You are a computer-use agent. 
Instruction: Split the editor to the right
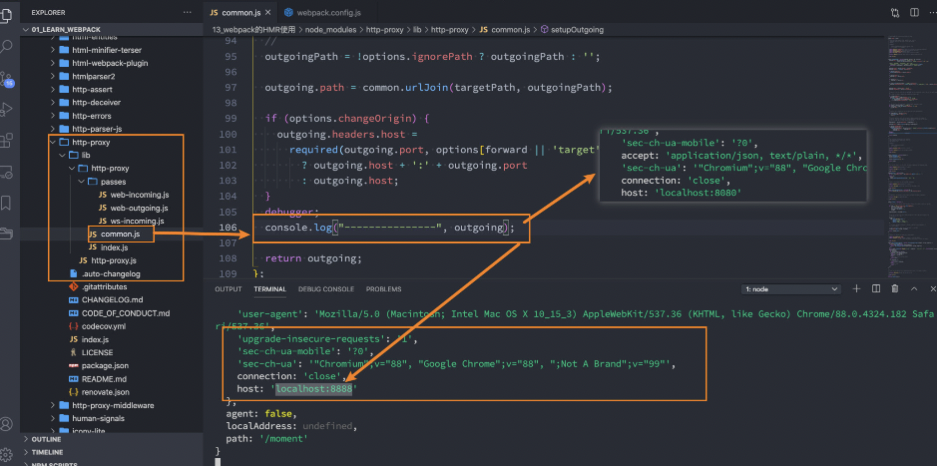914,13
